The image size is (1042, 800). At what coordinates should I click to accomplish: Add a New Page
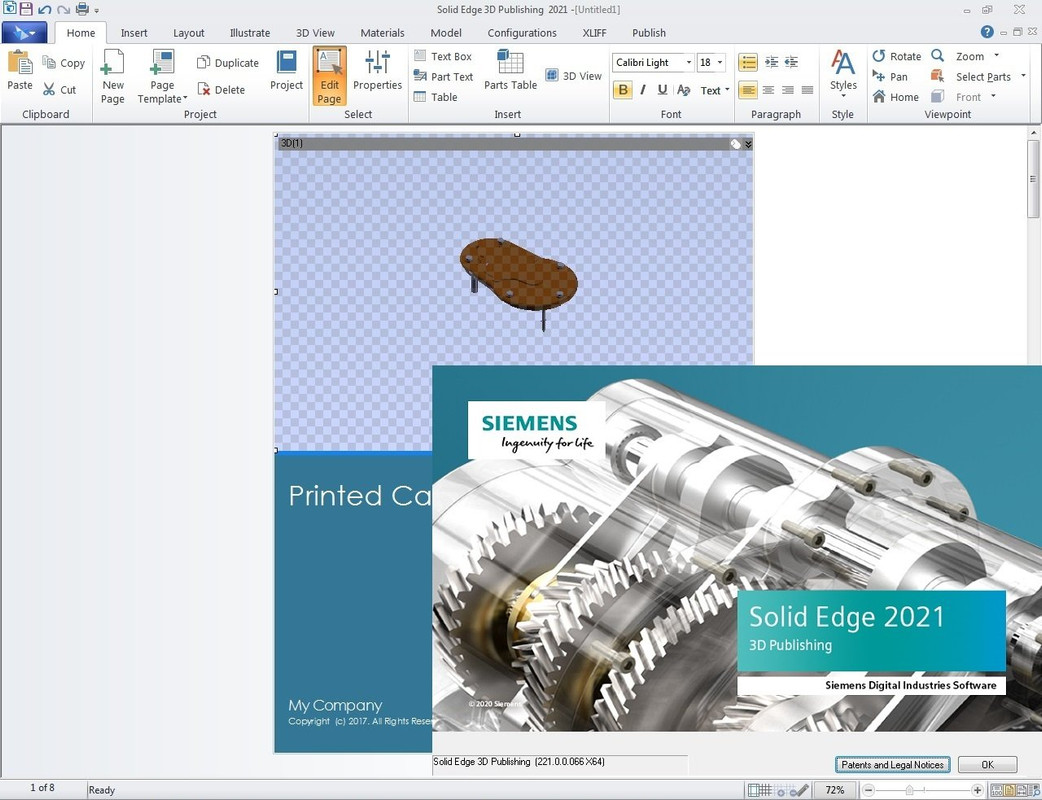[x=112, y=77]
